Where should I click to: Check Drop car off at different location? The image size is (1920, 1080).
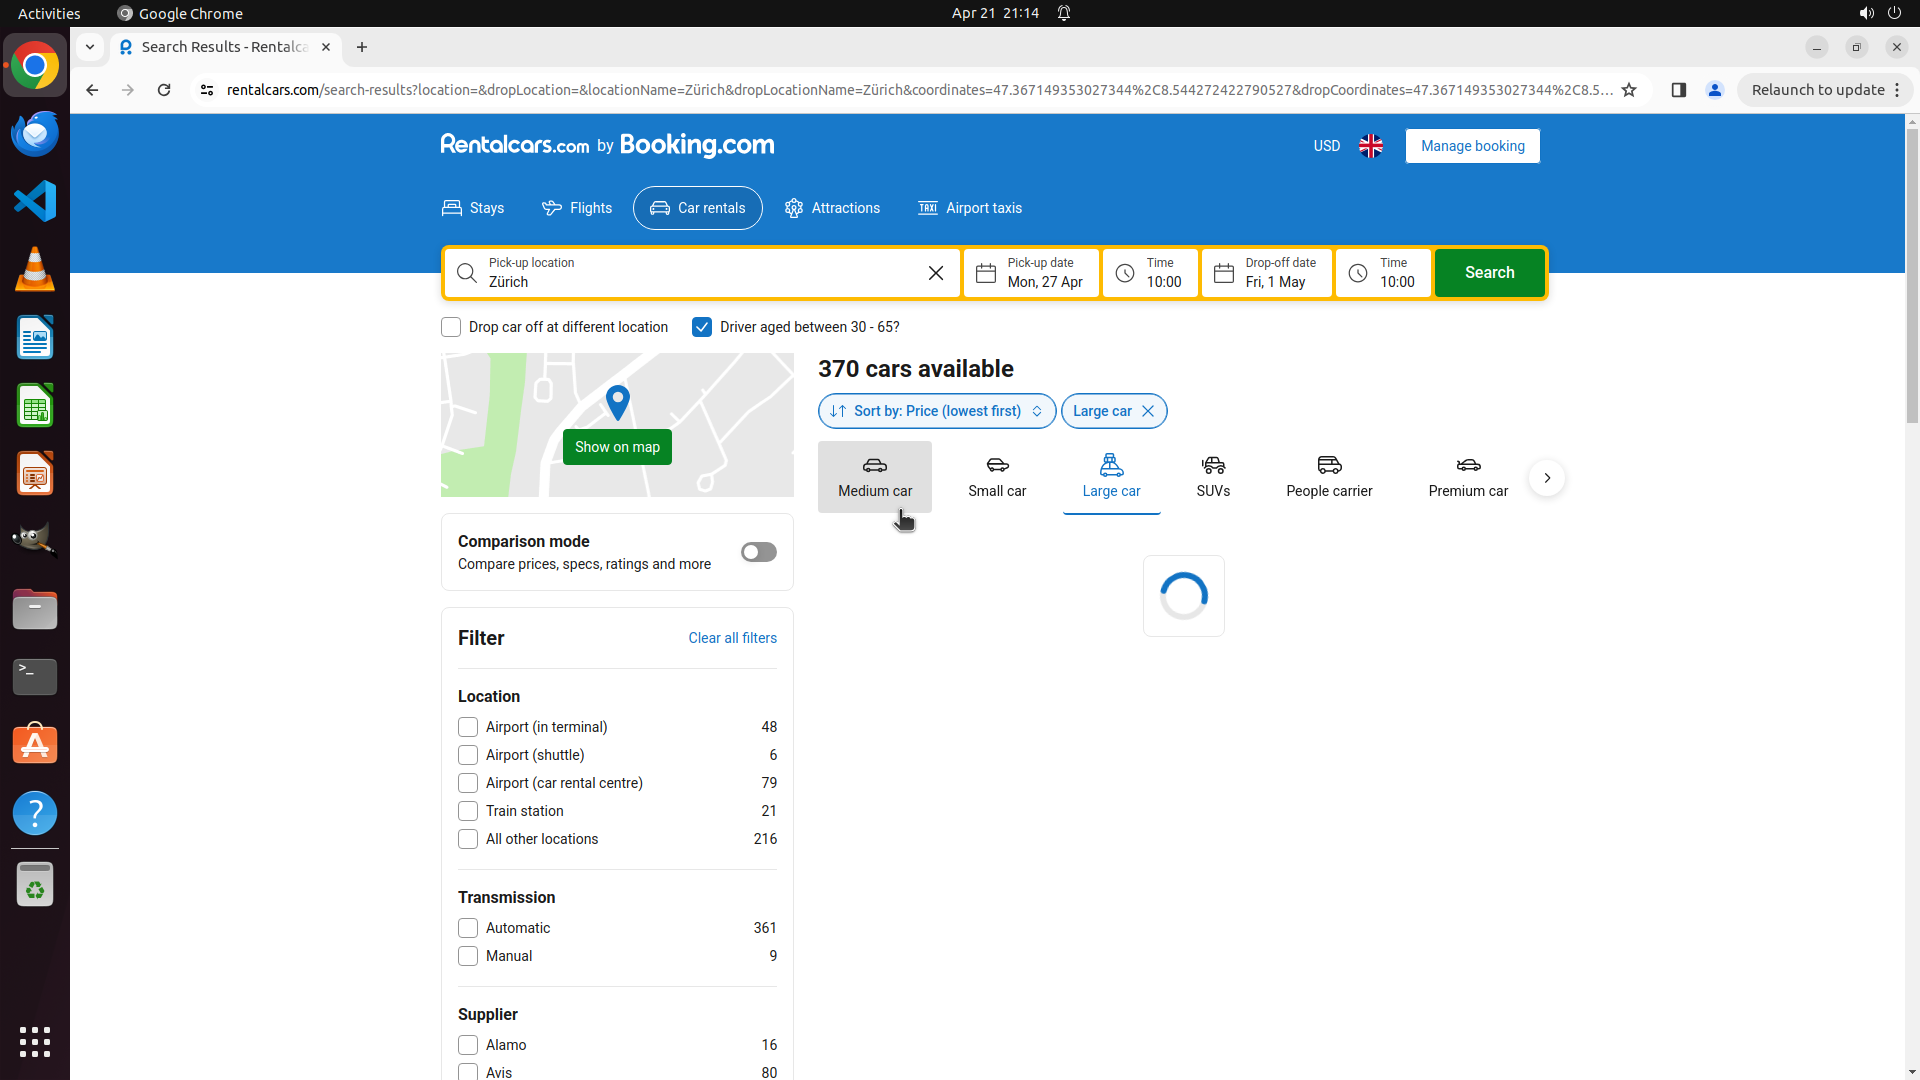click(x=451, y=327)
